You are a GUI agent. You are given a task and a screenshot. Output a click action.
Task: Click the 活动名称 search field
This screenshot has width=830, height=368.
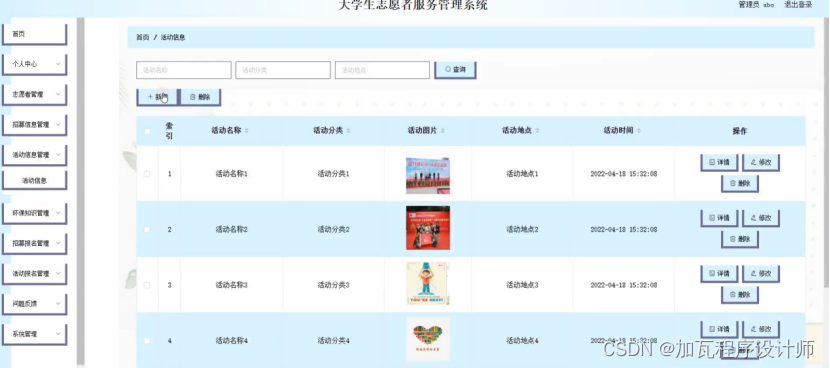click(x=184, y=70)
